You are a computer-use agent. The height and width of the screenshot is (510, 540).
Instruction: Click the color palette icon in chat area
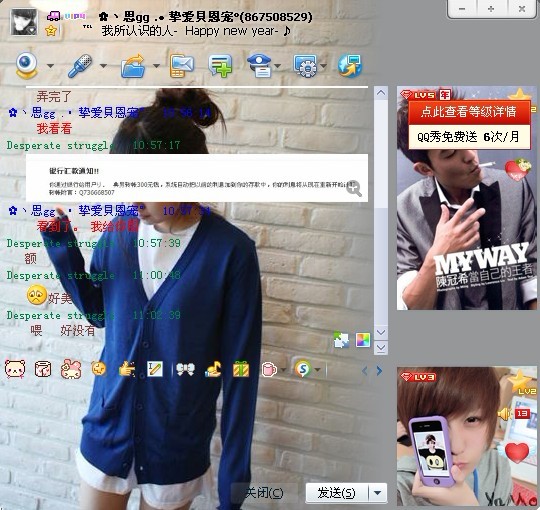[363, 341]
